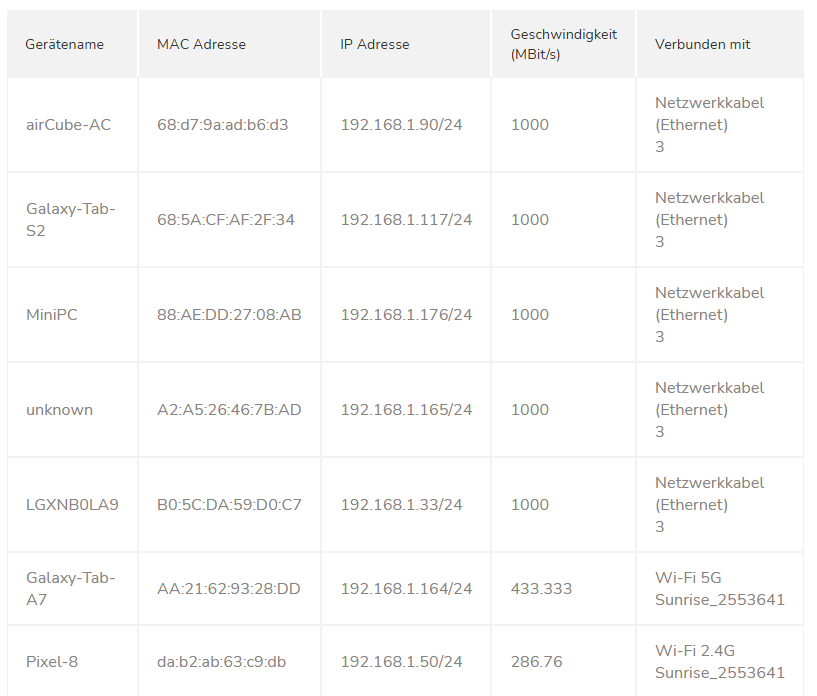This screenshot has height=696, width=817.
Task: Click IP address 192.168.1.165/24
Action: (406, 410)
